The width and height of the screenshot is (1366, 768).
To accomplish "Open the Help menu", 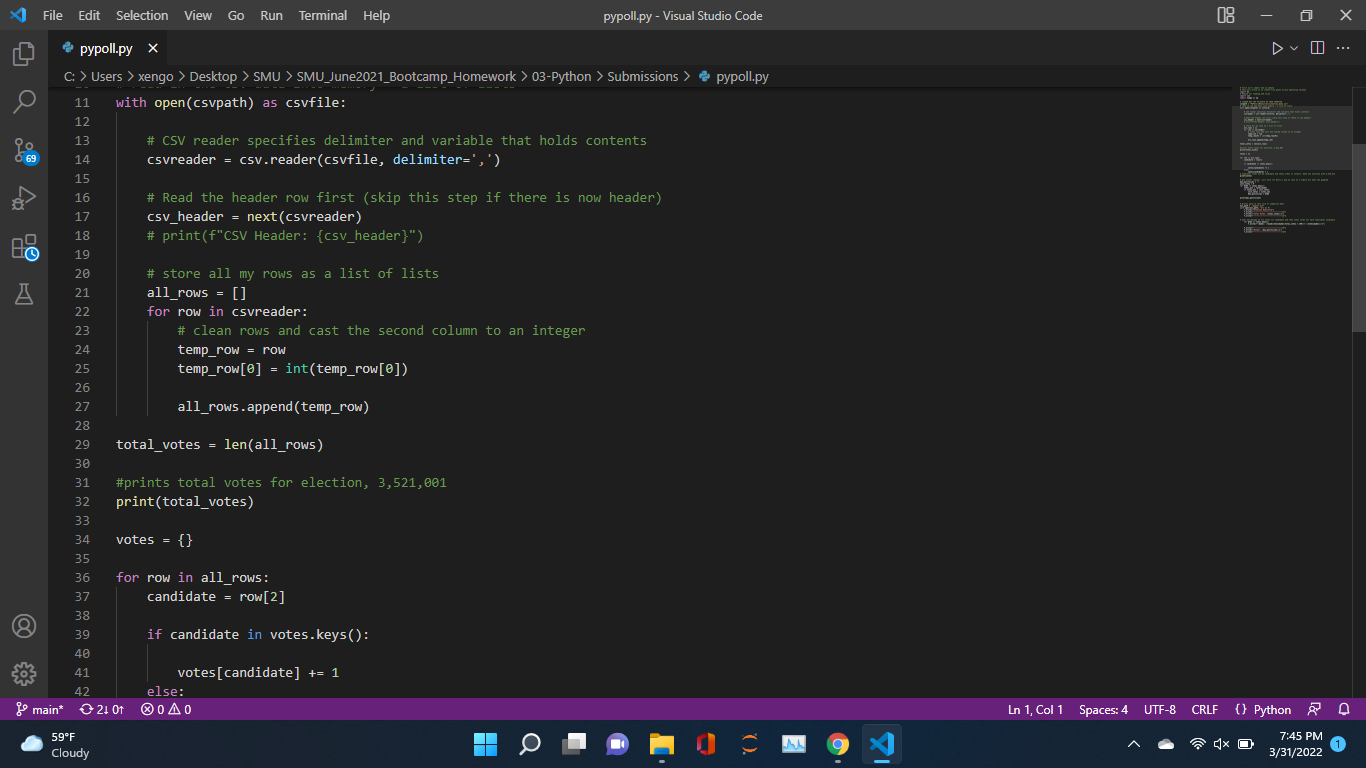I will pos(377,15).
